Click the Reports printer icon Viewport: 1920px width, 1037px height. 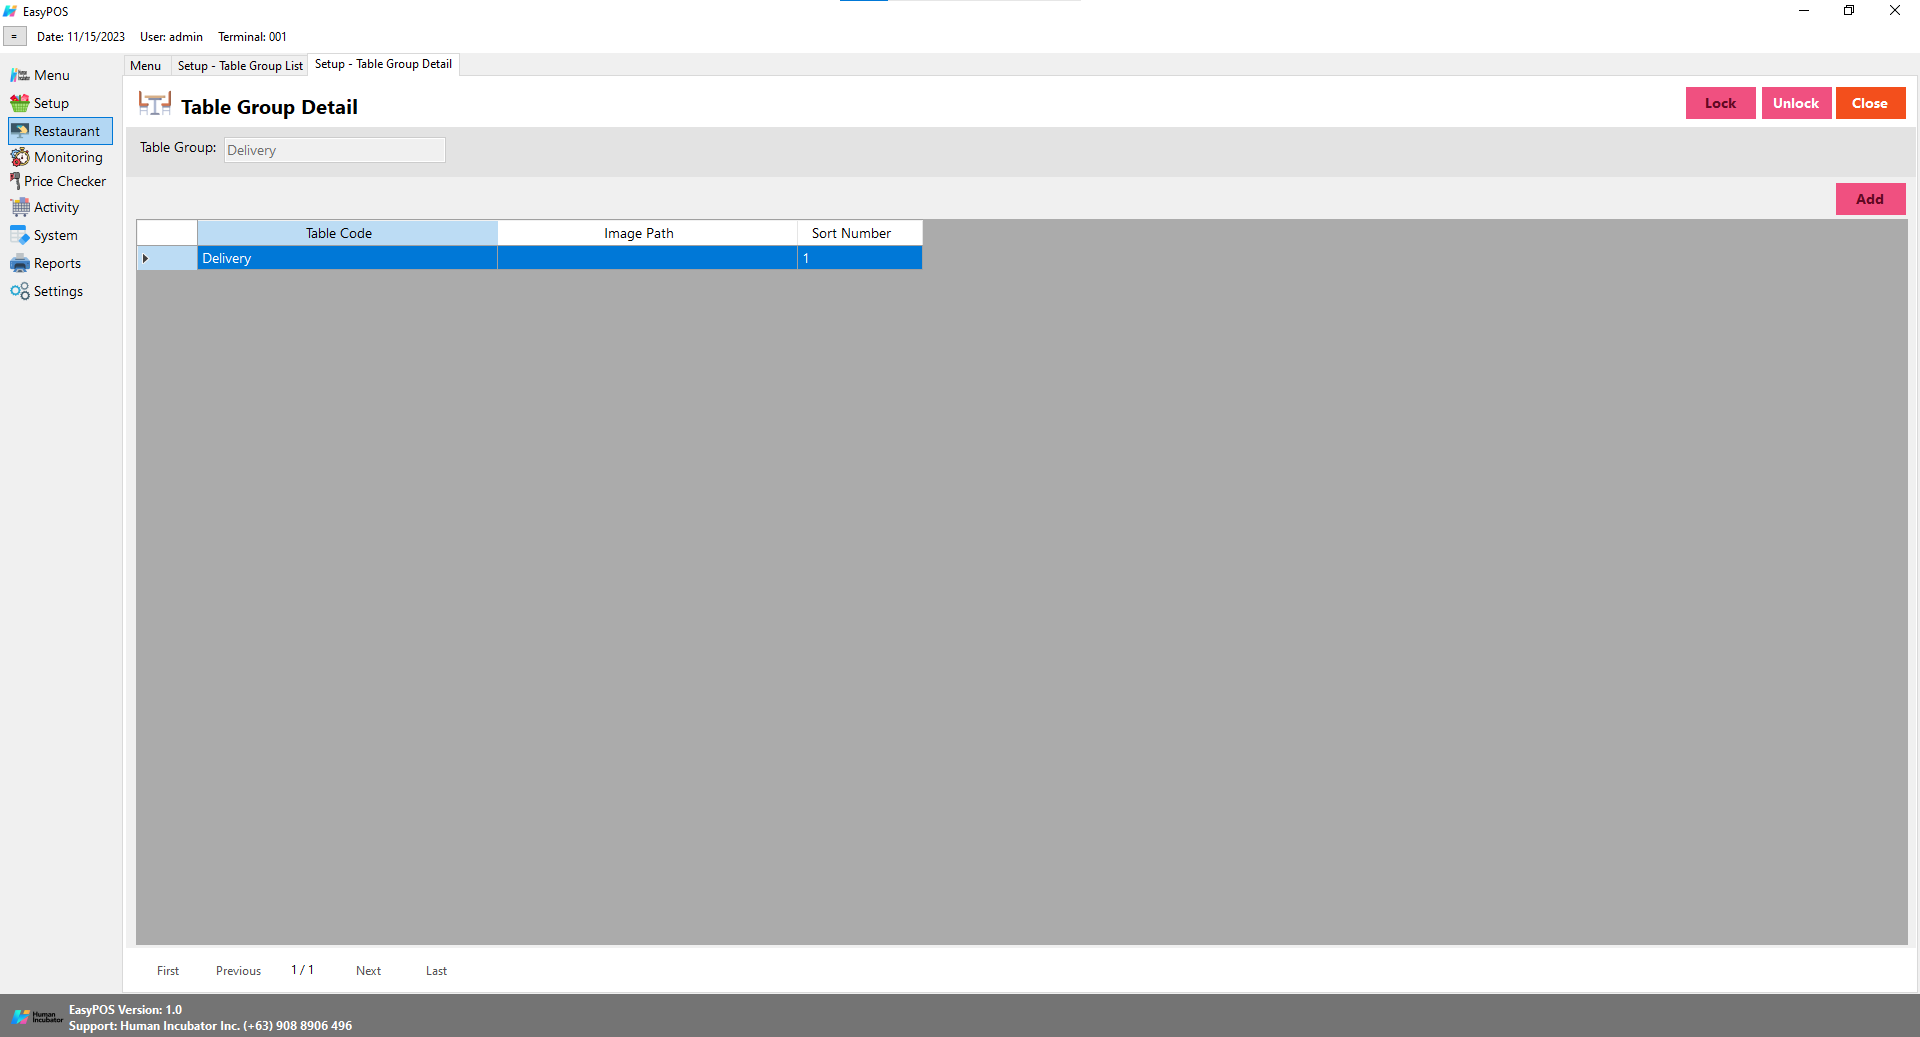click(19, 263)
